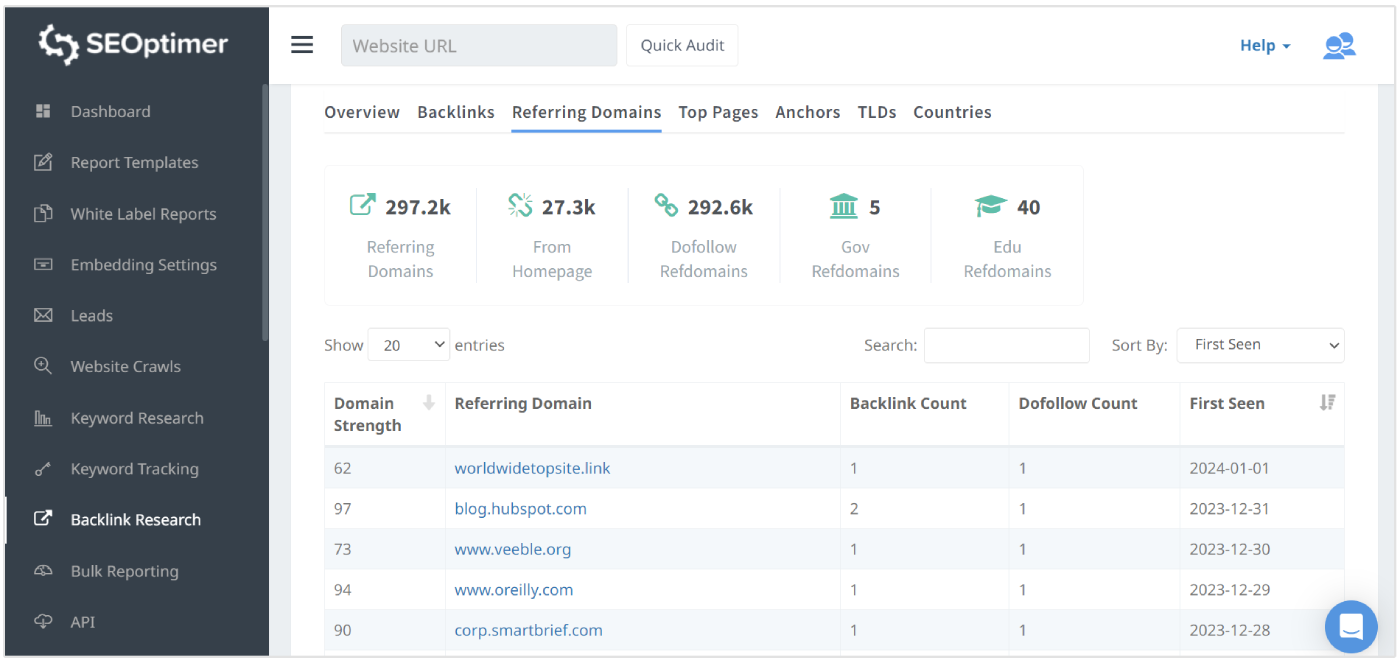The height and width of the screenshot is (663, 1400).
Task: Sort by the Domain Strength arrow
Action: (428, 403)
